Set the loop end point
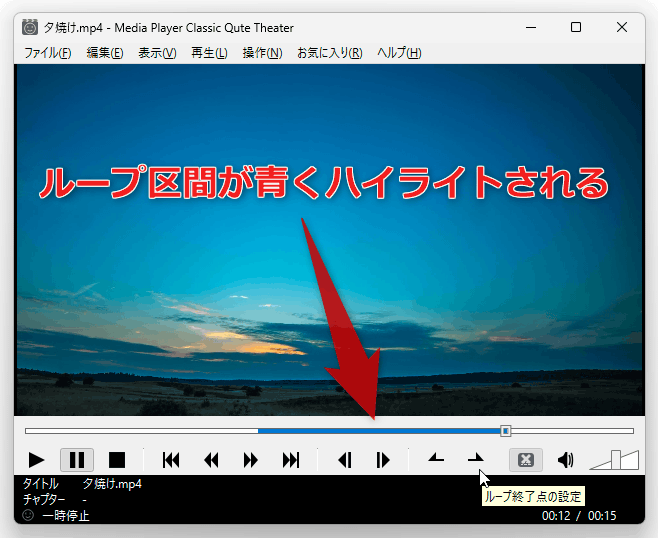The width and height of the screenshot is (658, 538). click(476, 459)
